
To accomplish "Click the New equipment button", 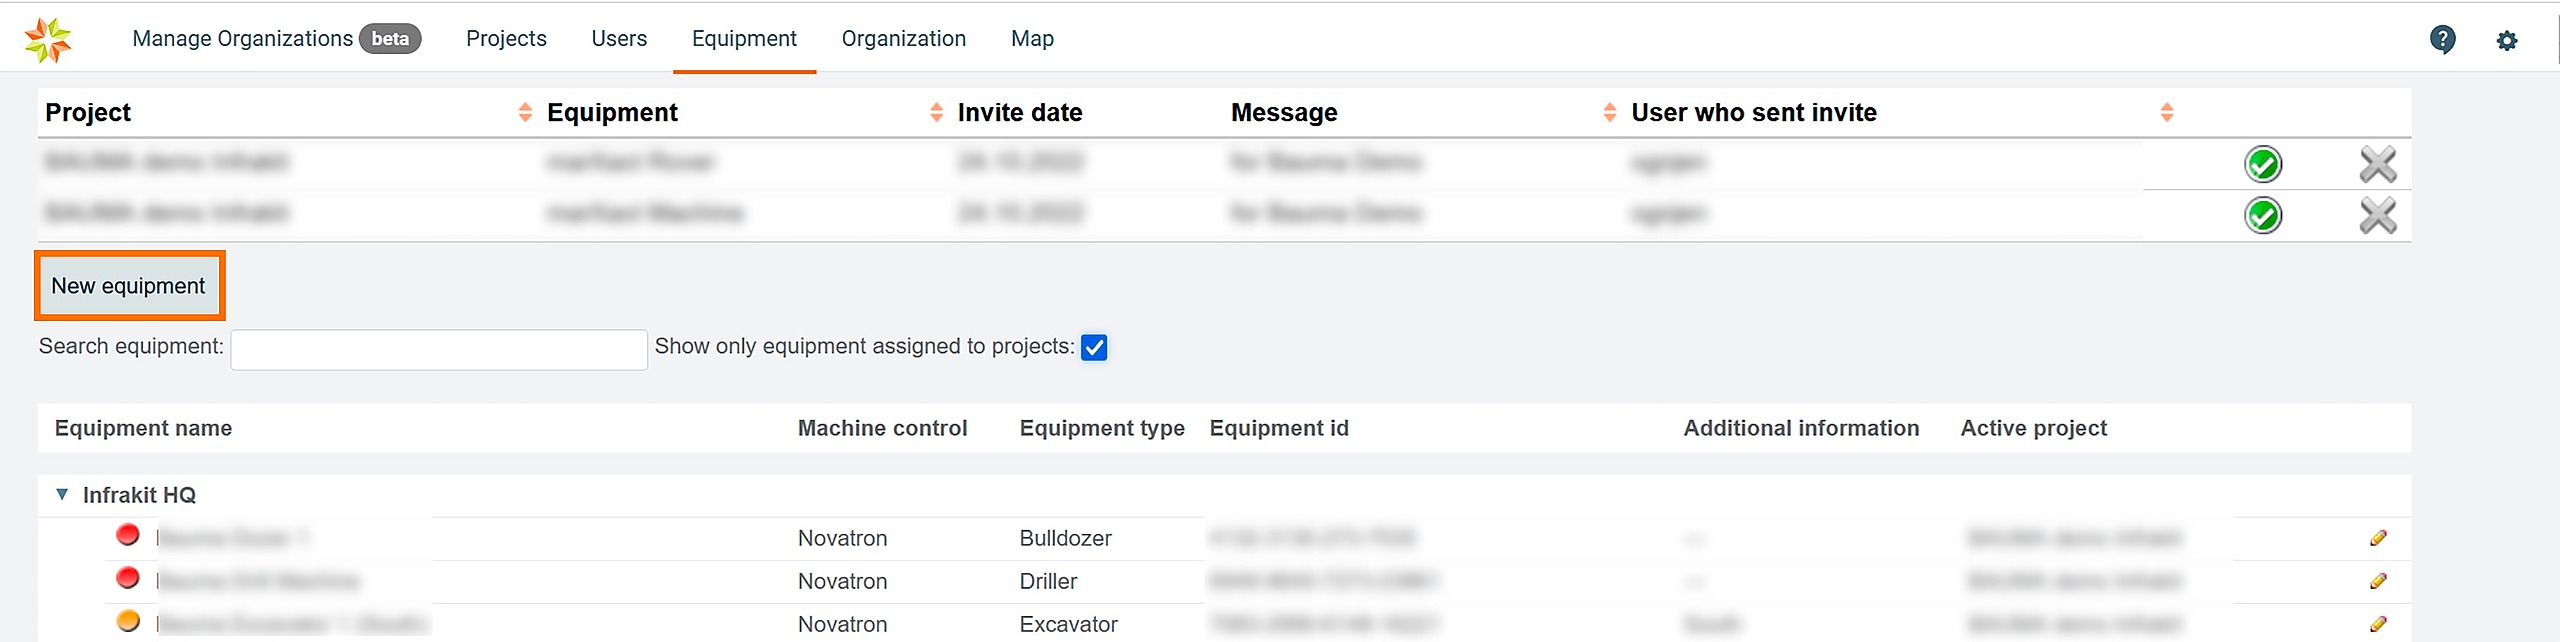I will tap(129, 286).
